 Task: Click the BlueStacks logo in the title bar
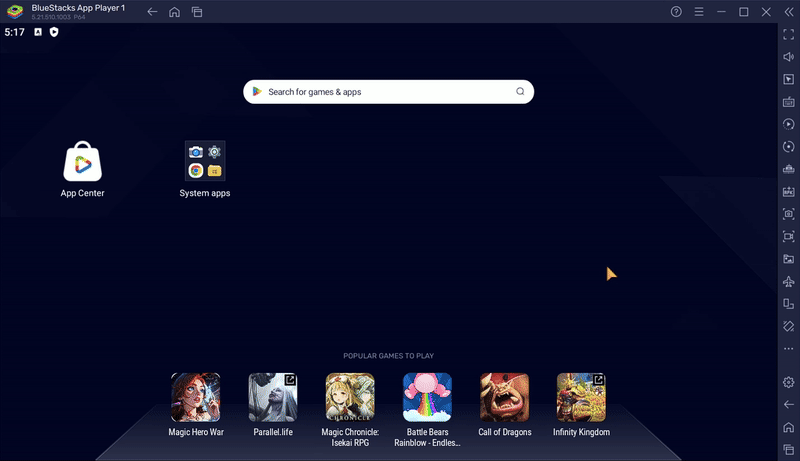(x=15, y=11)
